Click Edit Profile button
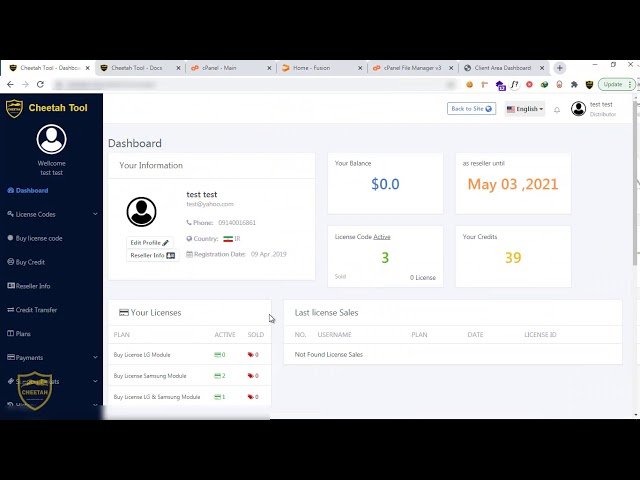This screenshot has width=640, height=480. click(149, 242)
